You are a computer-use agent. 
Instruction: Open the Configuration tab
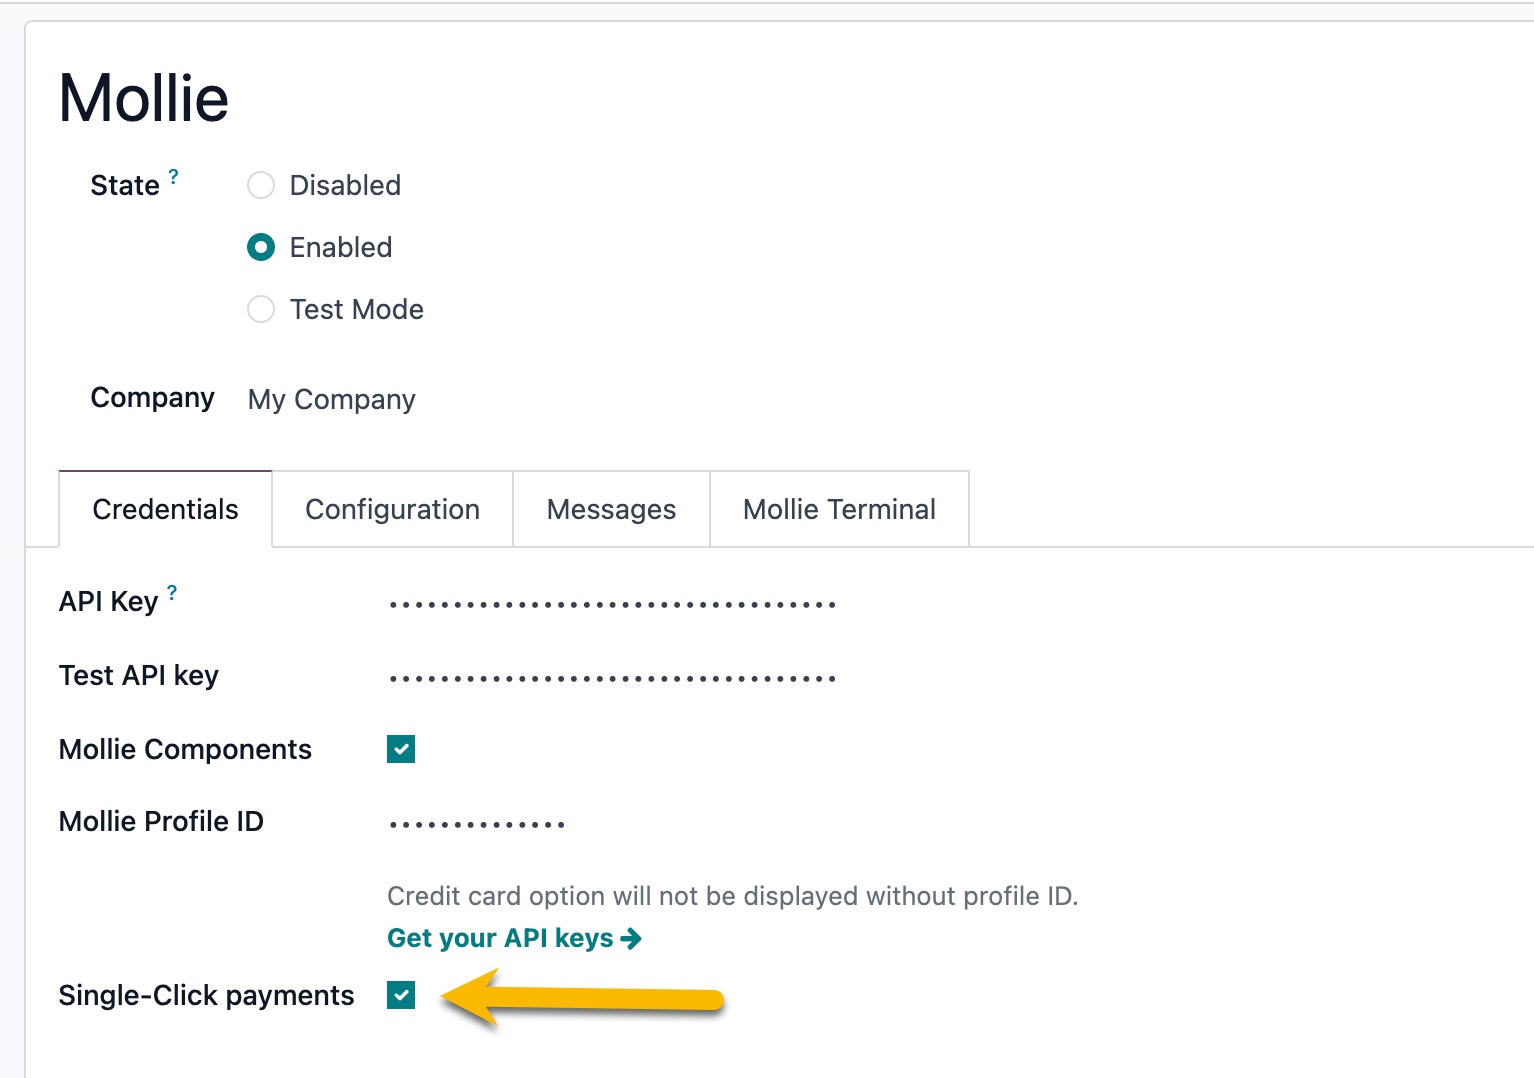[392, 510]
